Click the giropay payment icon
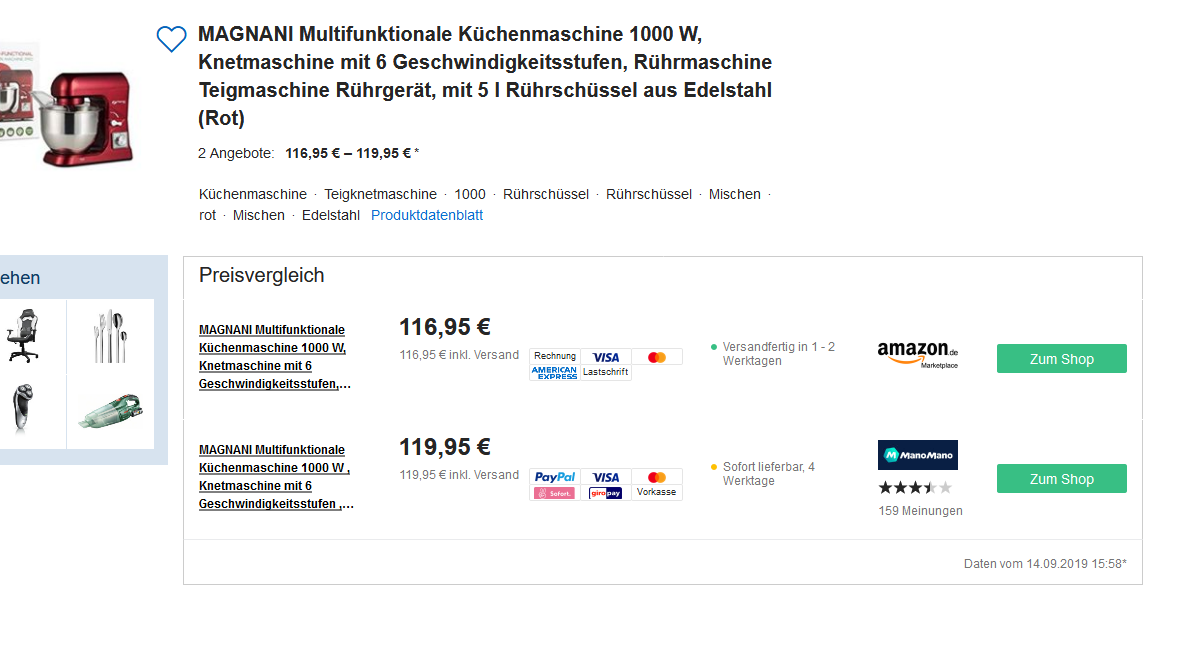The image size is (1181, 645). [606, 493]
